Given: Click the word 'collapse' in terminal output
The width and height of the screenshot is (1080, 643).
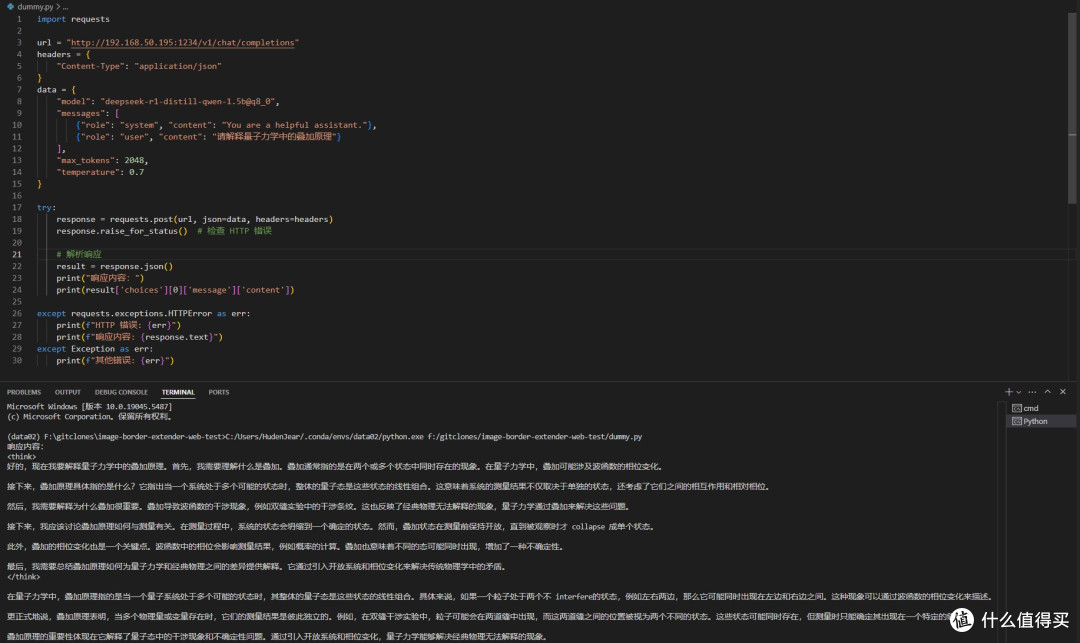Looking at the screenshot, I should 588,527.
